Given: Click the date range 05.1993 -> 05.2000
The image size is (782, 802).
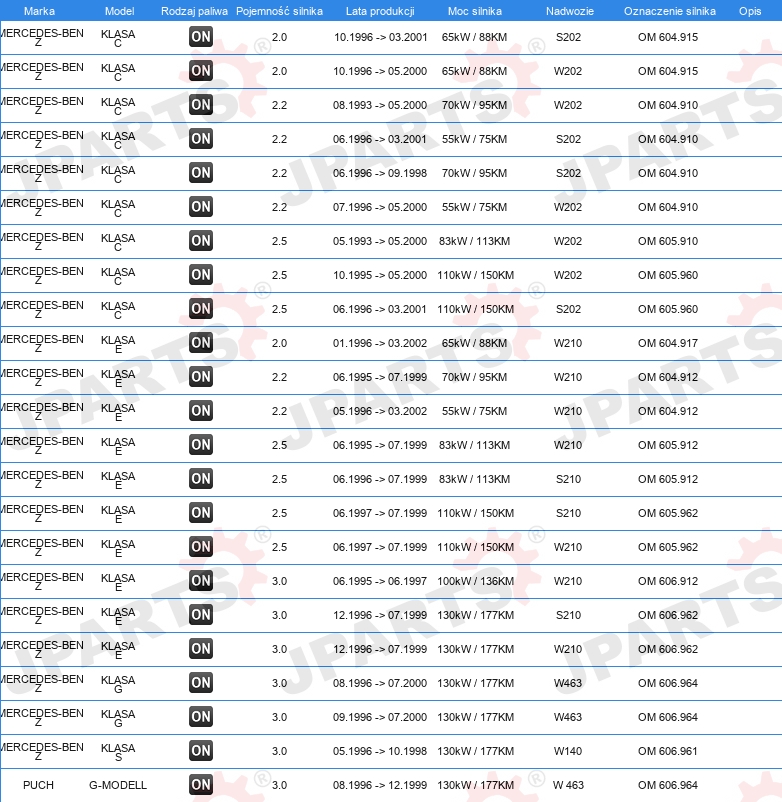Looking at the screenshot, I should pos(380,241).
